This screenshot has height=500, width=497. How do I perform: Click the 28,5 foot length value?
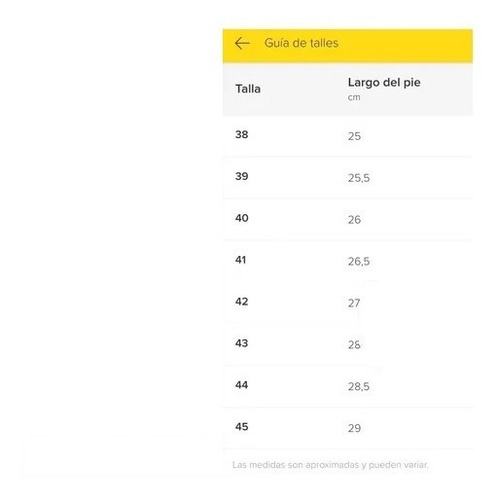click(x=359, y=386)
